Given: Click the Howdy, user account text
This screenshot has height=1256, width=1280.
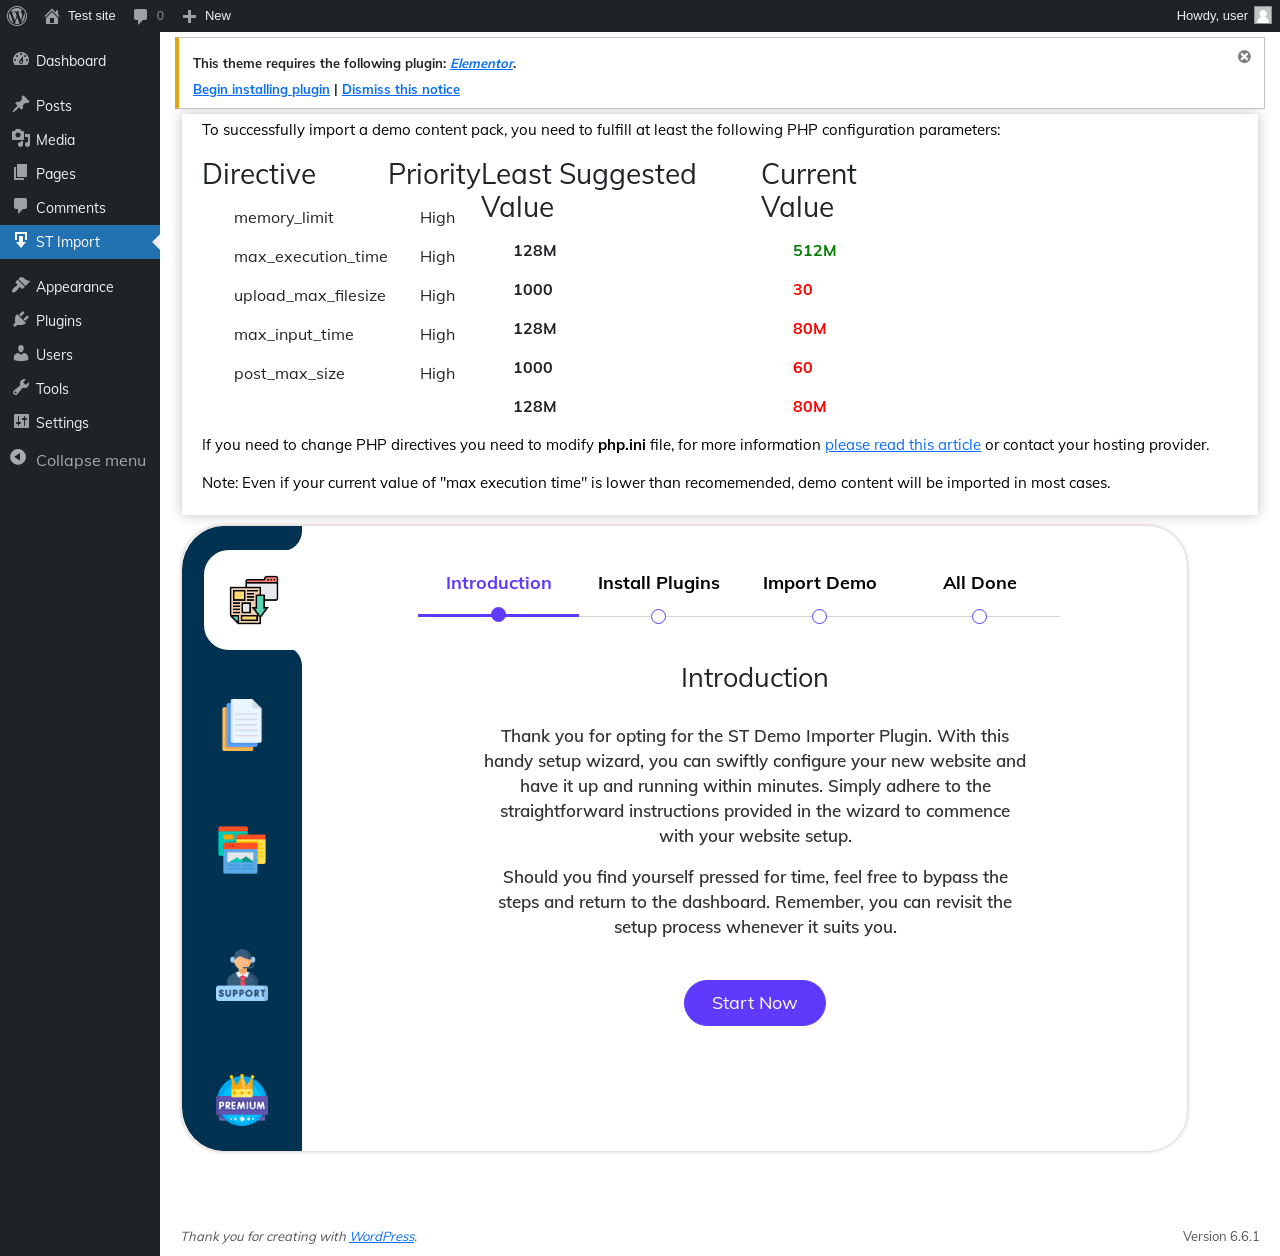Looking at the screenshot, I should click(x=1212, y=16).
